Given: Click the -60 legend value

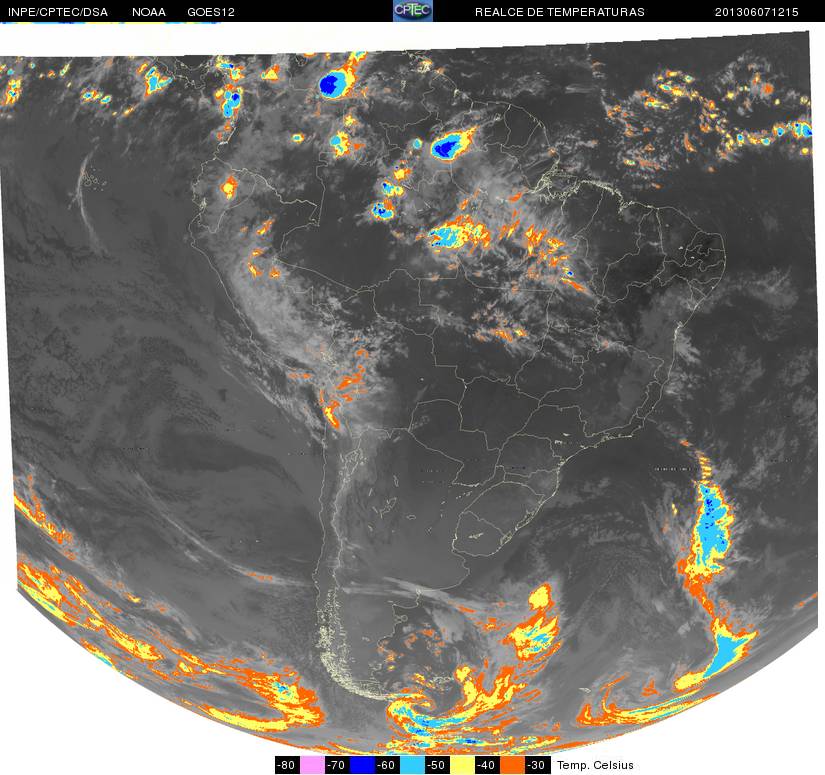Looking at the screenshot, I should tap(387, 765).
